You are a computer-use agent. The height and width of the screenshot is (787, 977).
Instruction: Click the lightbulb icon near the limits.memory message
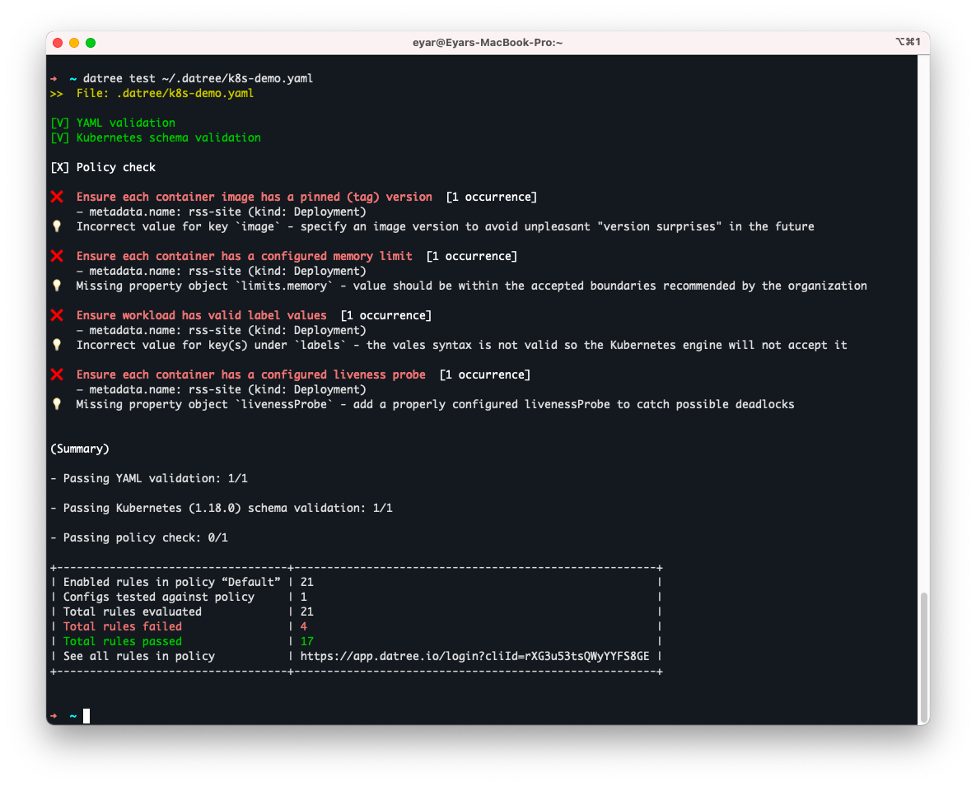pyautogui.click(x=57, y=285)
